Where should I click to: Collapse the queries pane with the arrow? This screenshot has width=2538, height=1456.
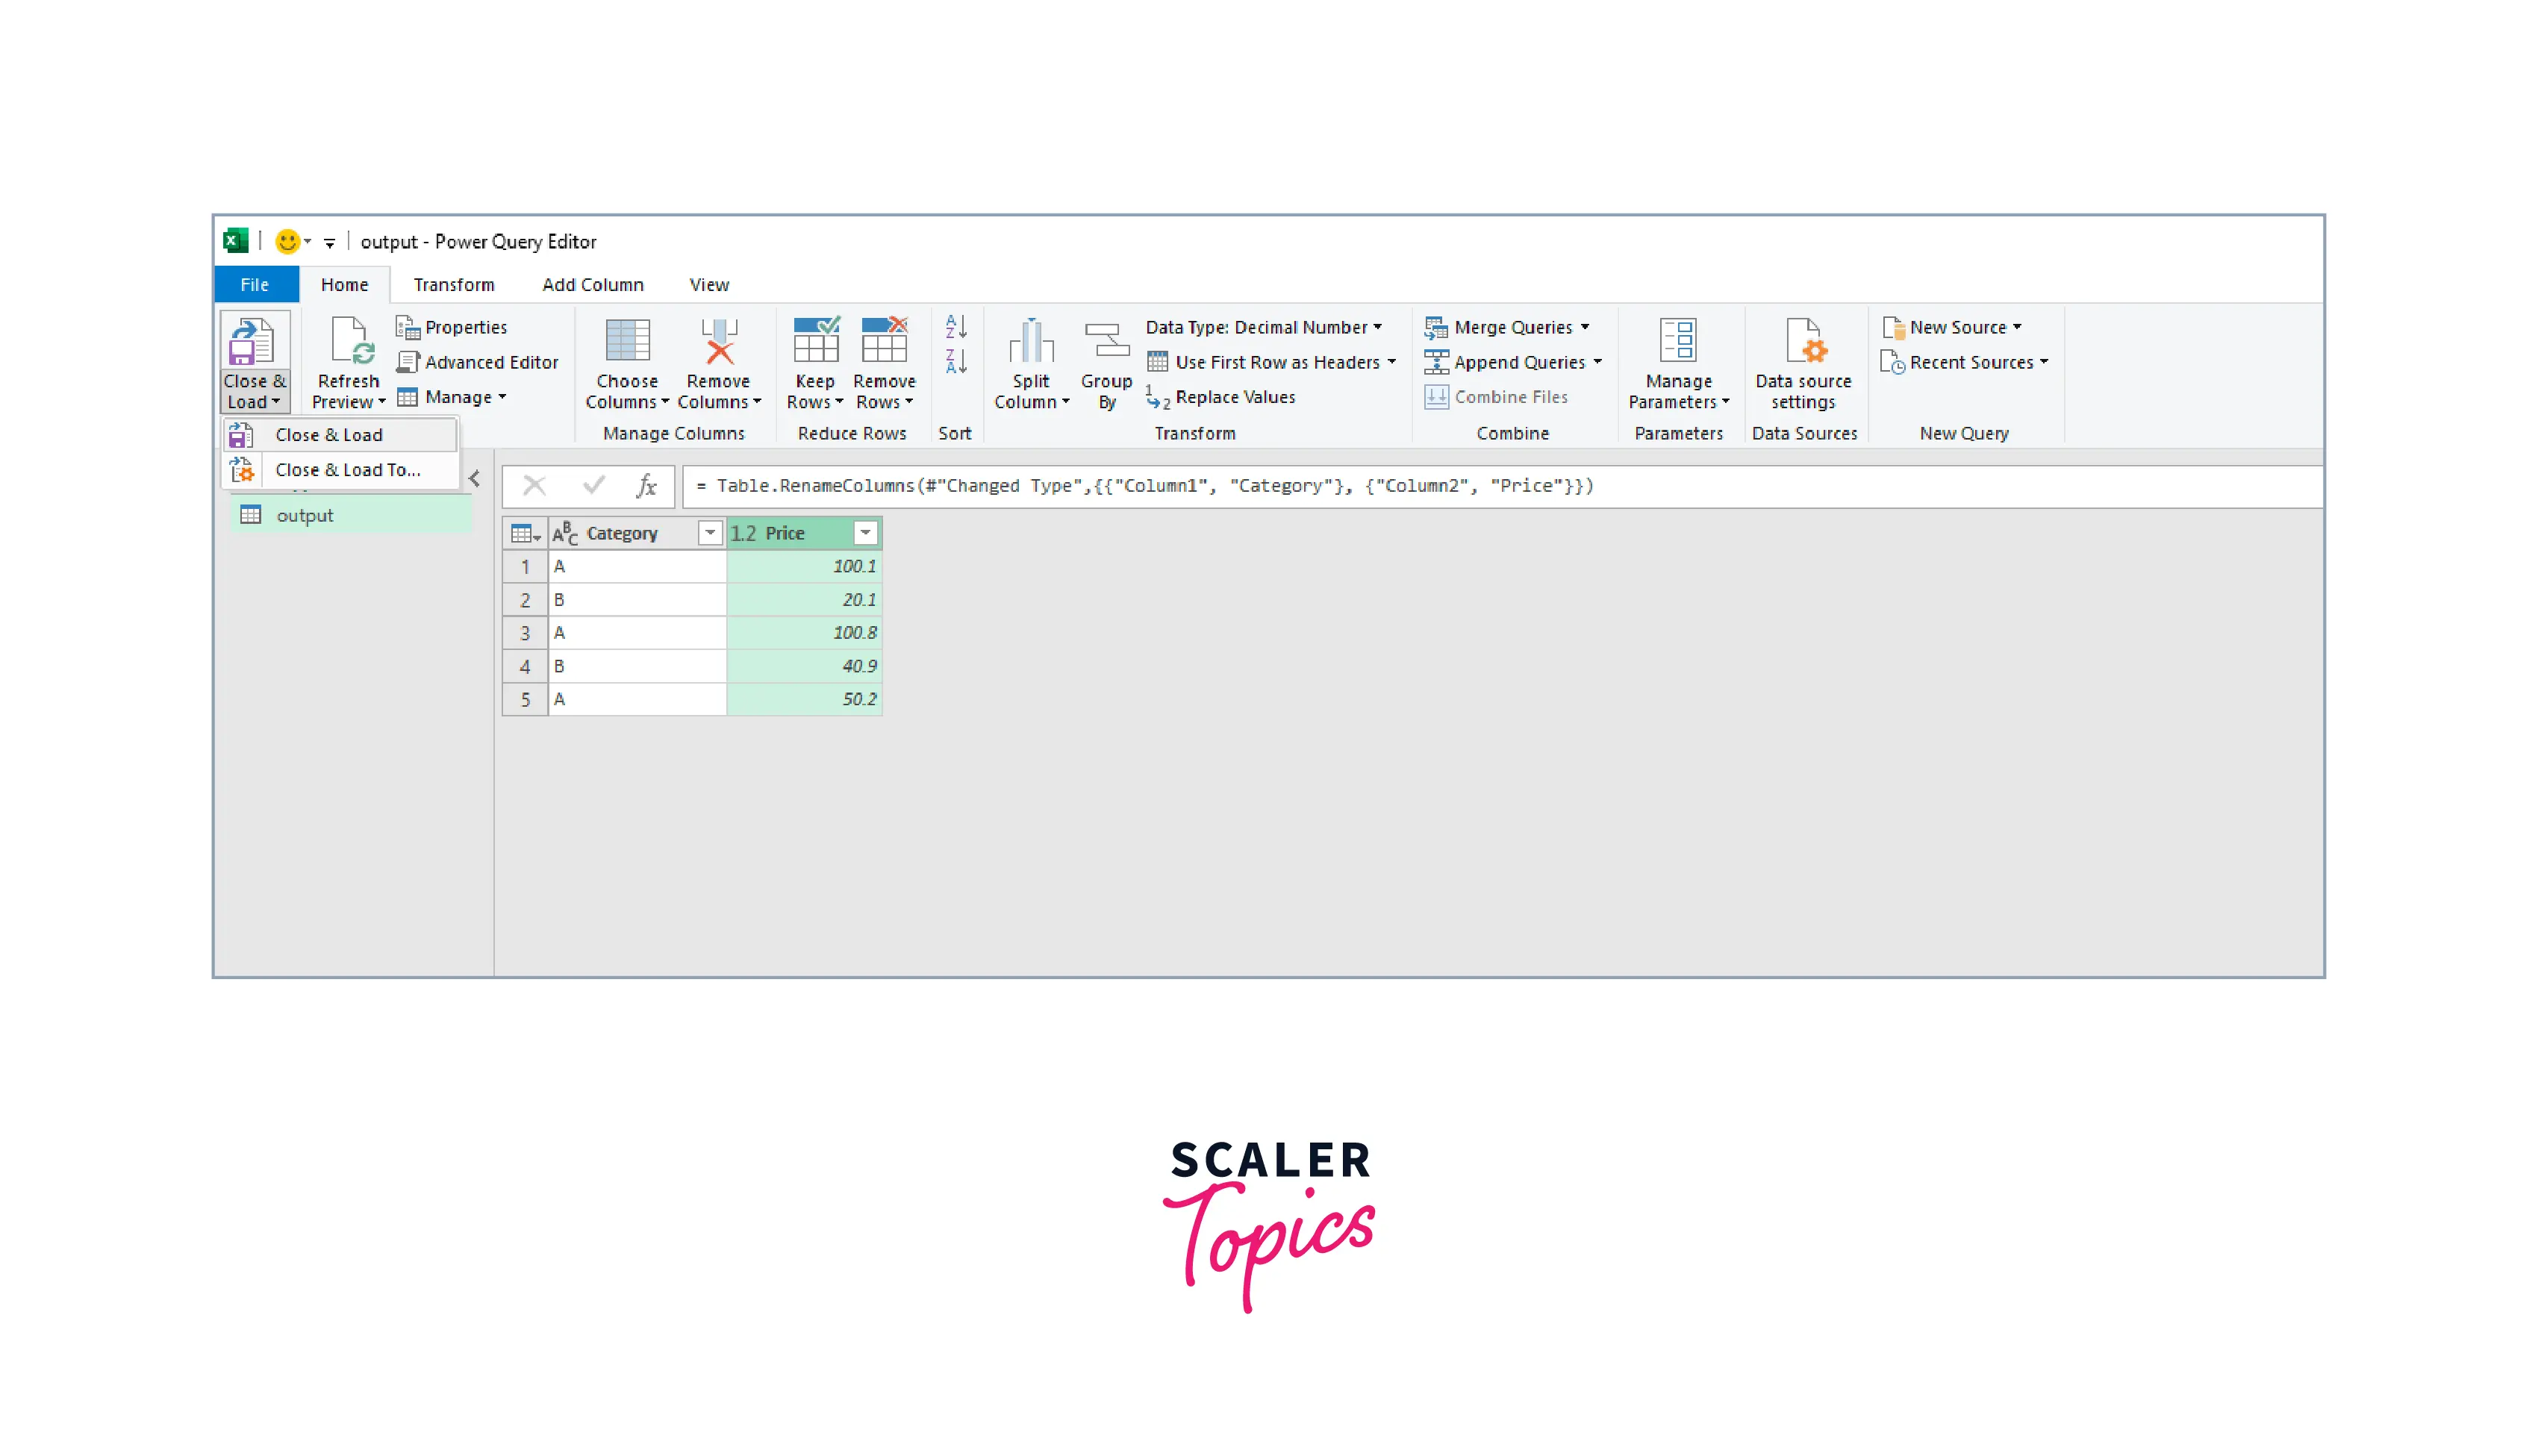click(x=475, y=479)
